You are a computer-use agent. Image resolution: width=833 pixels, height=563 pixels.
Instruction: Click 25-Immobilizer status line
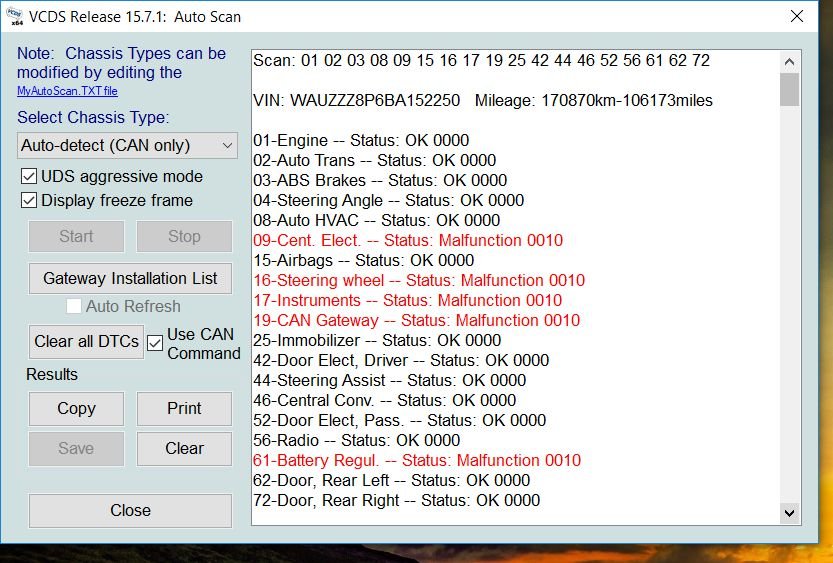pyautogui.click(x=377, y=340)
